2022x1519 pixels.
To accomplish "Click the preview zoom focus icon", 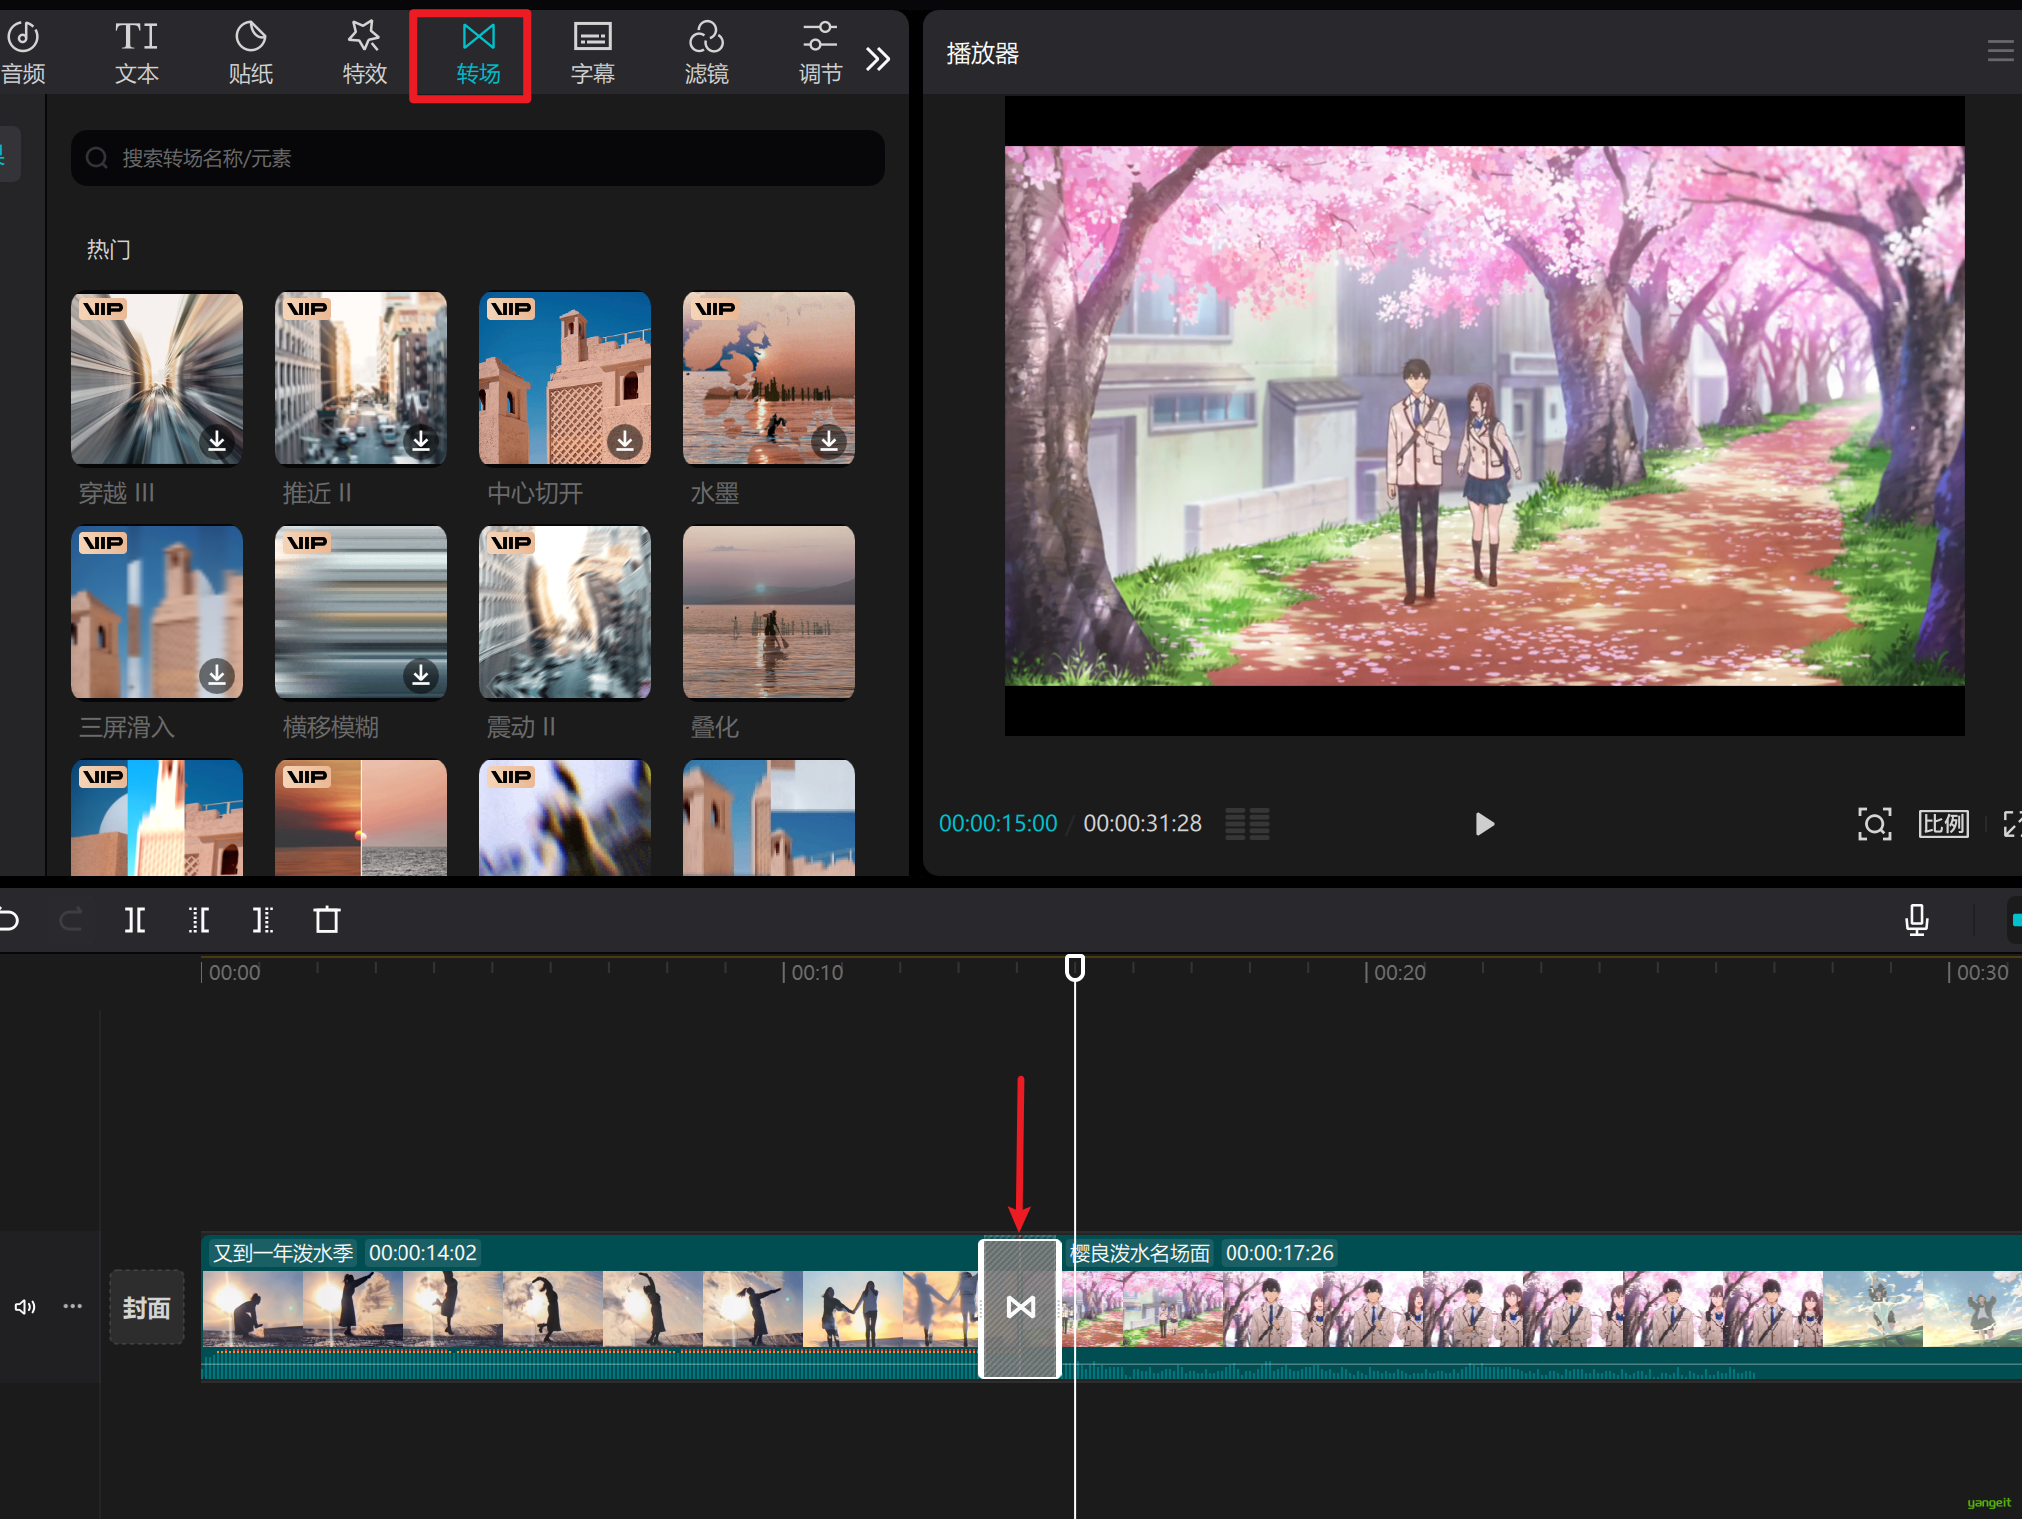I will click(x=1874, y=824).
